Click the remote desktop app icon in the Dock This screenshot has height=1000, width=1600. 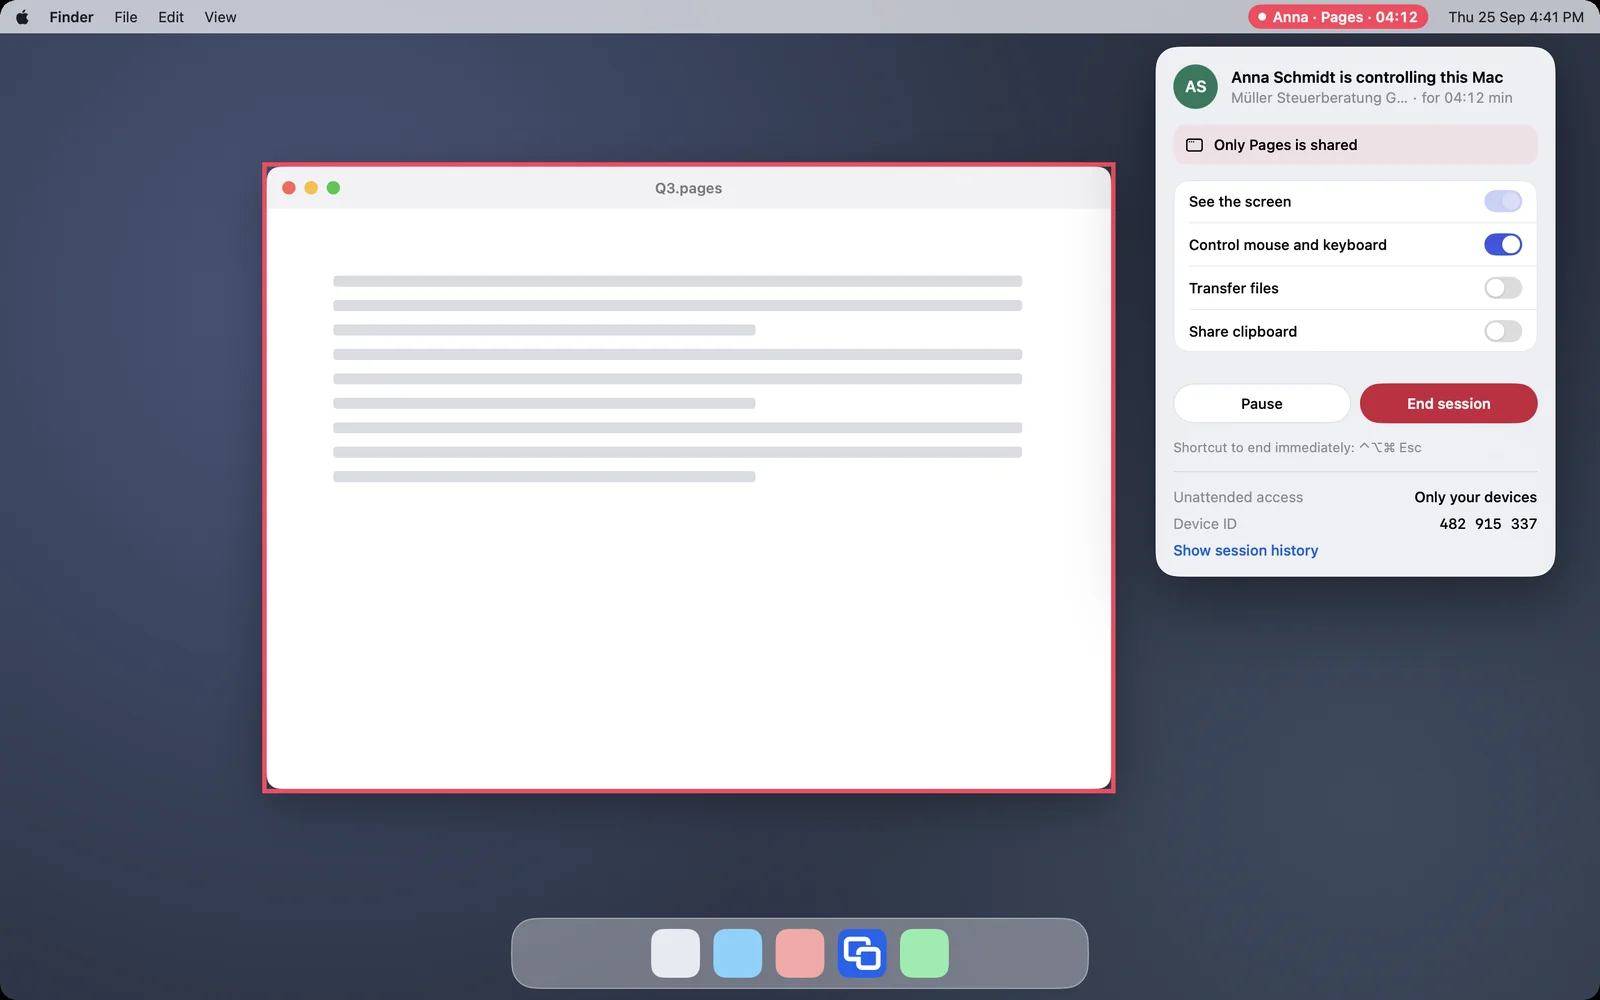click(x=862, y=953)
